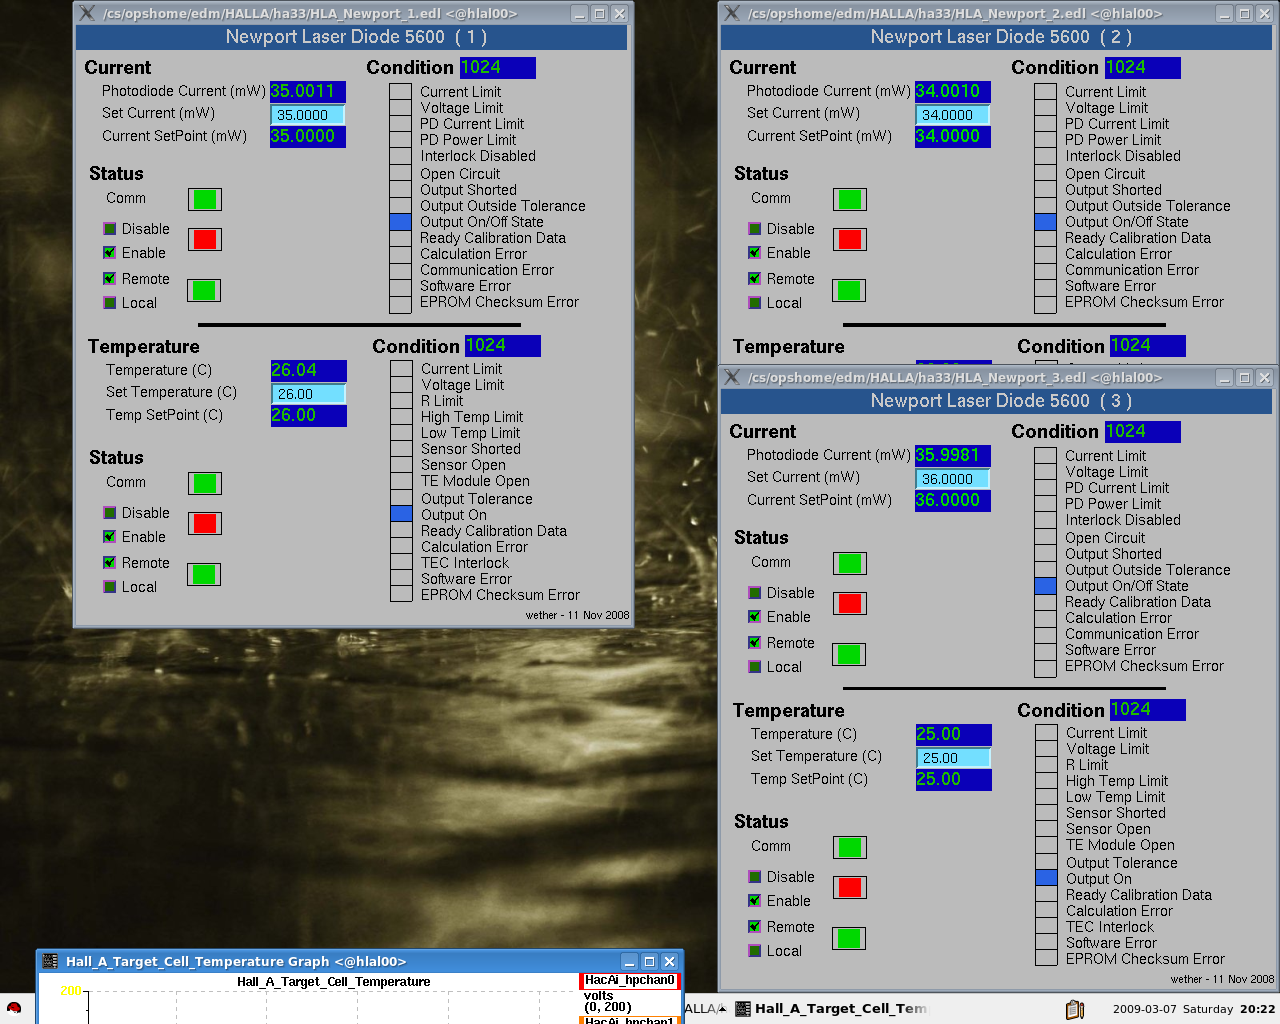
Task: Click Newport Laser Diode 5600 ( 2 ) header
Action: 996,37
